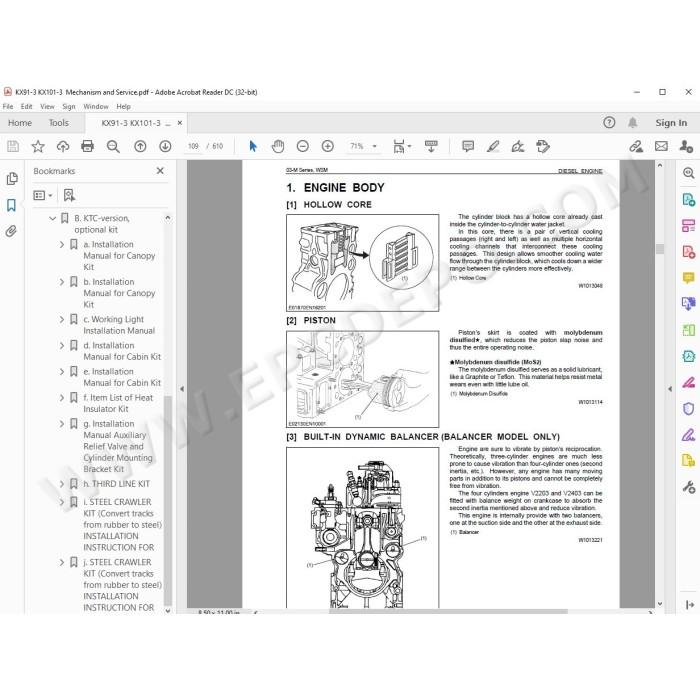The height and width of the screenshot is (700, 700).
Task: Collapse the right tools pane arrow
Action: (x=670, y=389)
